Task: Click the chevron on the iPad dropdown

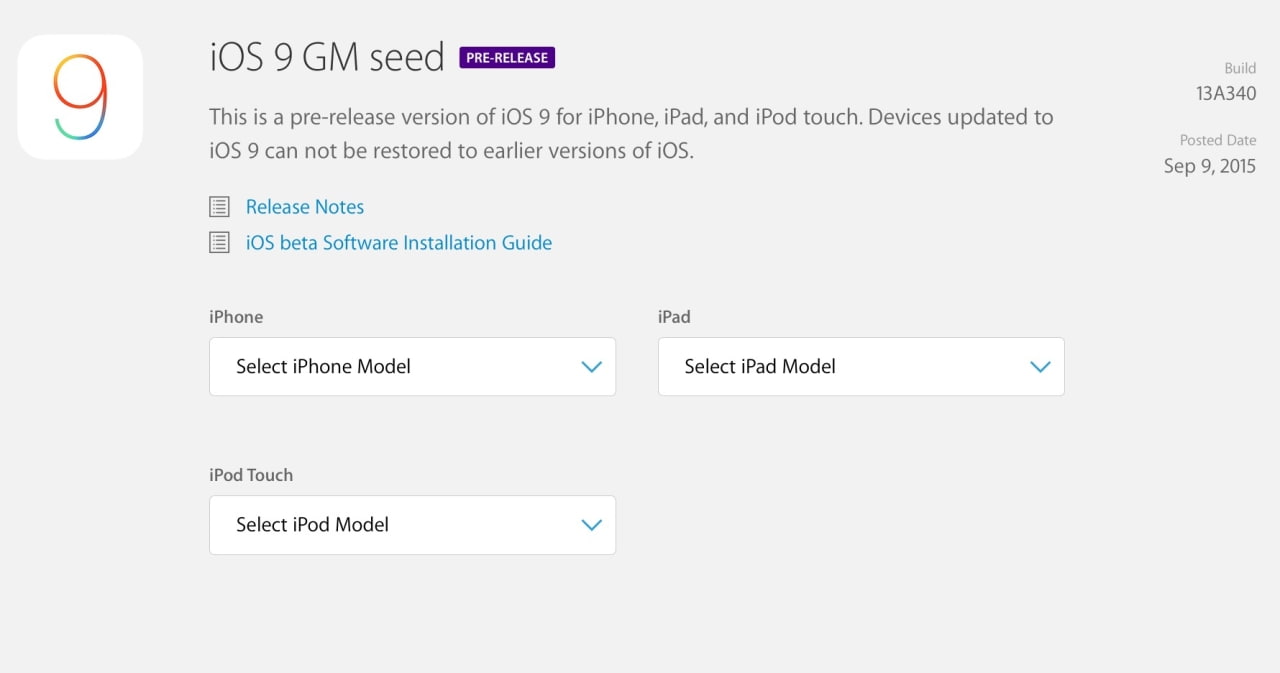Action: tap(1040, 366)
